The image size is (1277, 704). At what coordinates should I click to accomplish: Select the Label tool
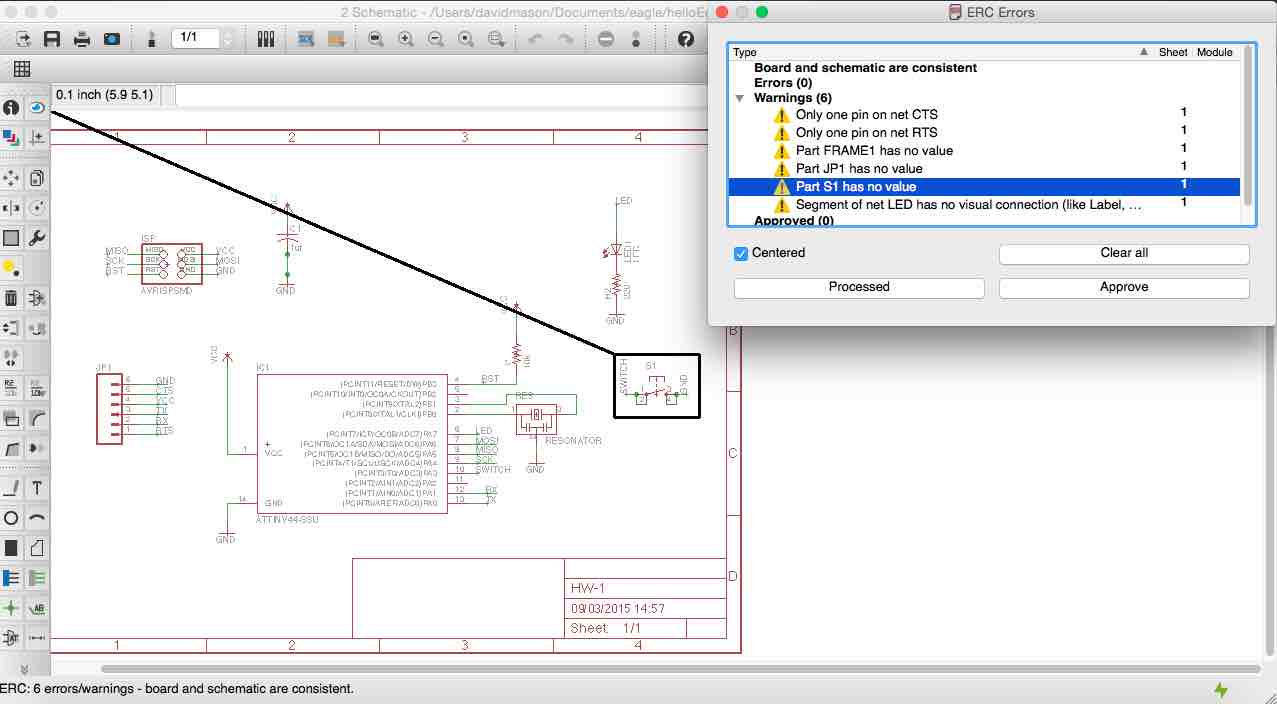pyautogui.click(x=37, y=608)
